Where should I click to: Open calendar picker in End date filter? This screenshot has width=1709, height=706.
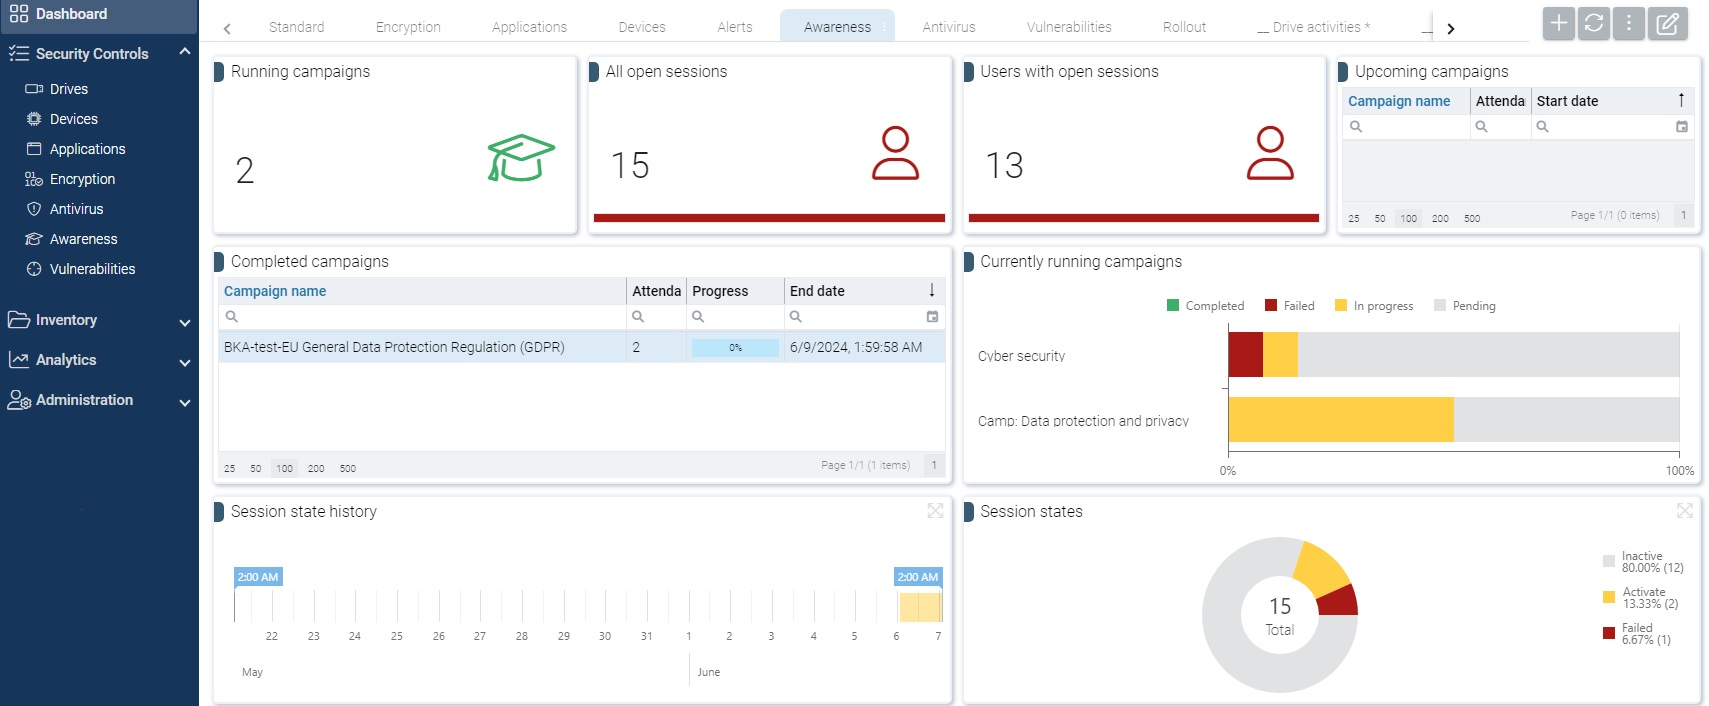pyautogui.click(x=932, y=317)
